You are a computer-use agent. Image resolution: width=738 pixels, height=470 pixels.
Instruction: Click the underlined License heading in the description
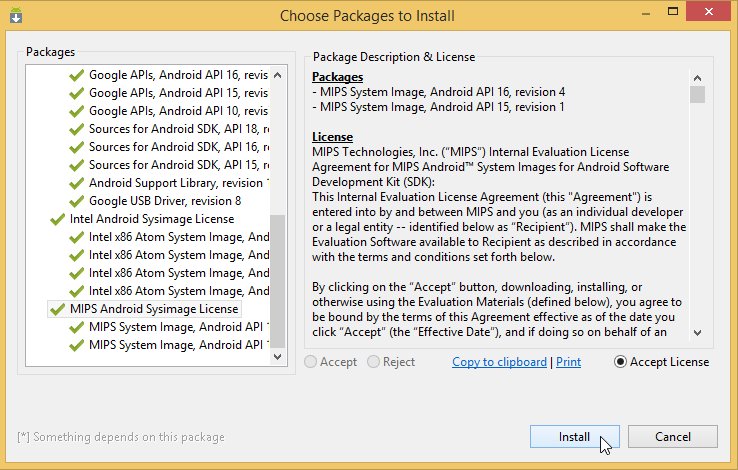point(332,137)
